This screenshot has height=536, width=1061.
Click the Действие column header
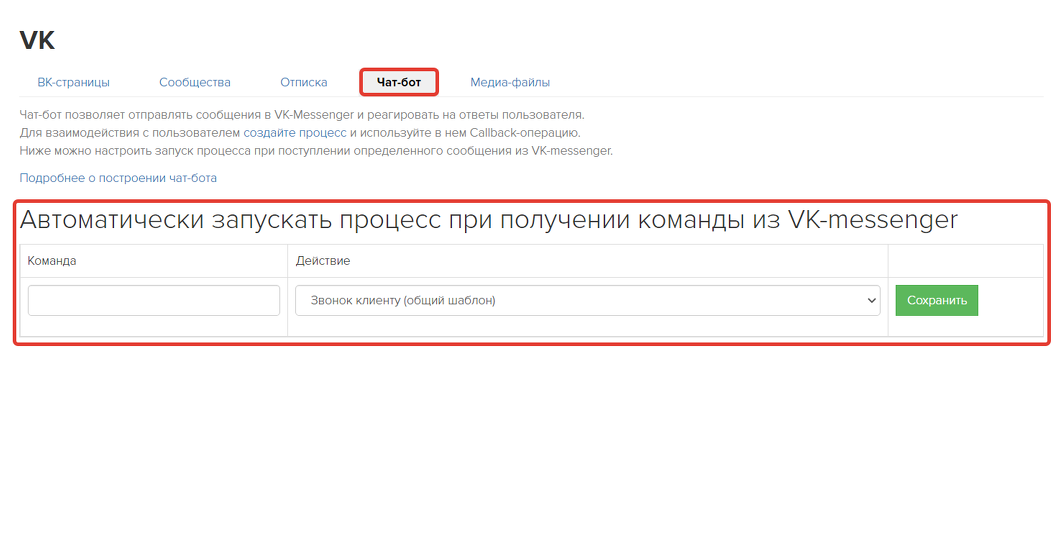[323, 261]
